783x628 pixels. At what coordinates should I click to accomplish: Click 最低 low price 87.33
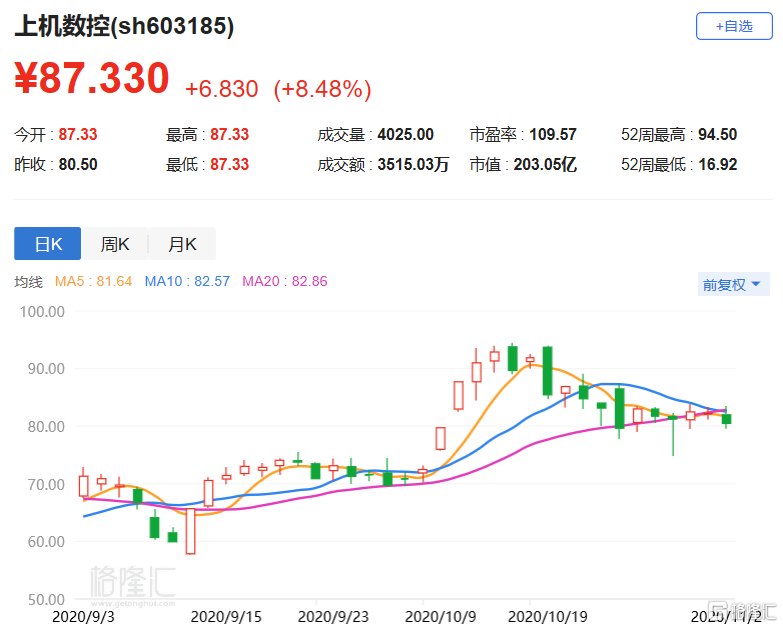pos(229,164)
